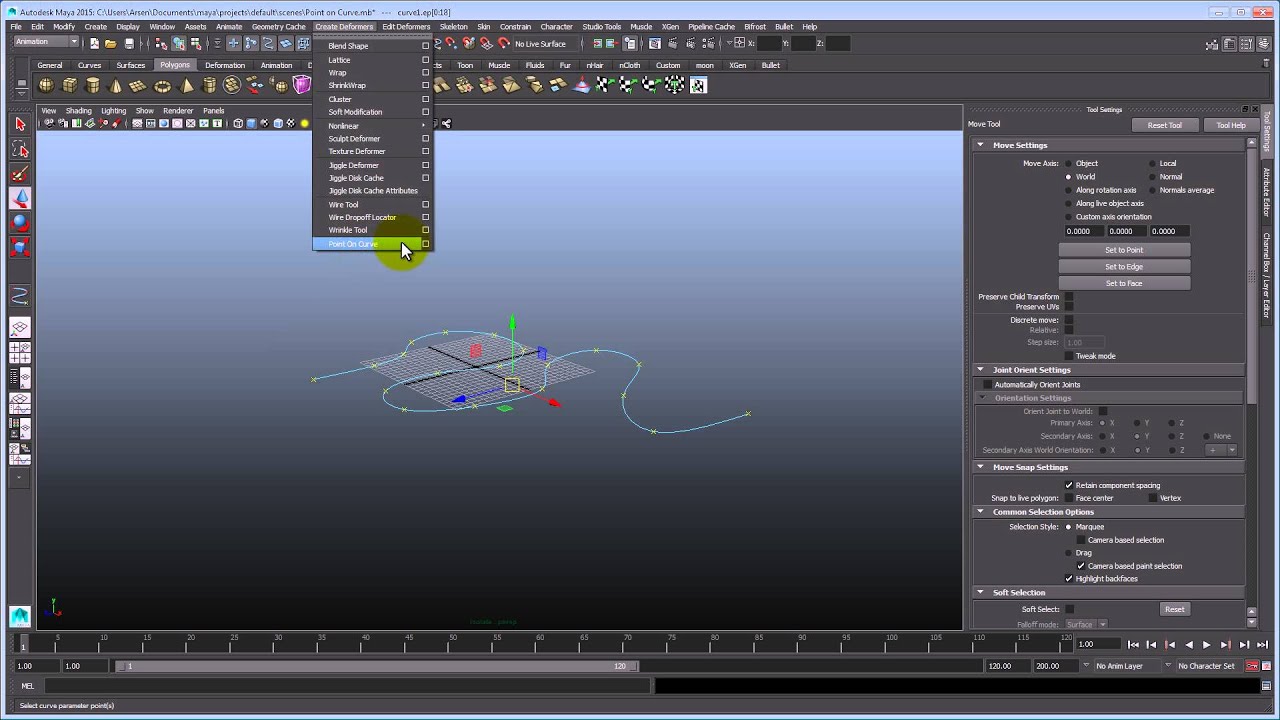Screen dimensions: 1280x720
Task: Click Set to Edge button
Action: [x=1124, y=267]
